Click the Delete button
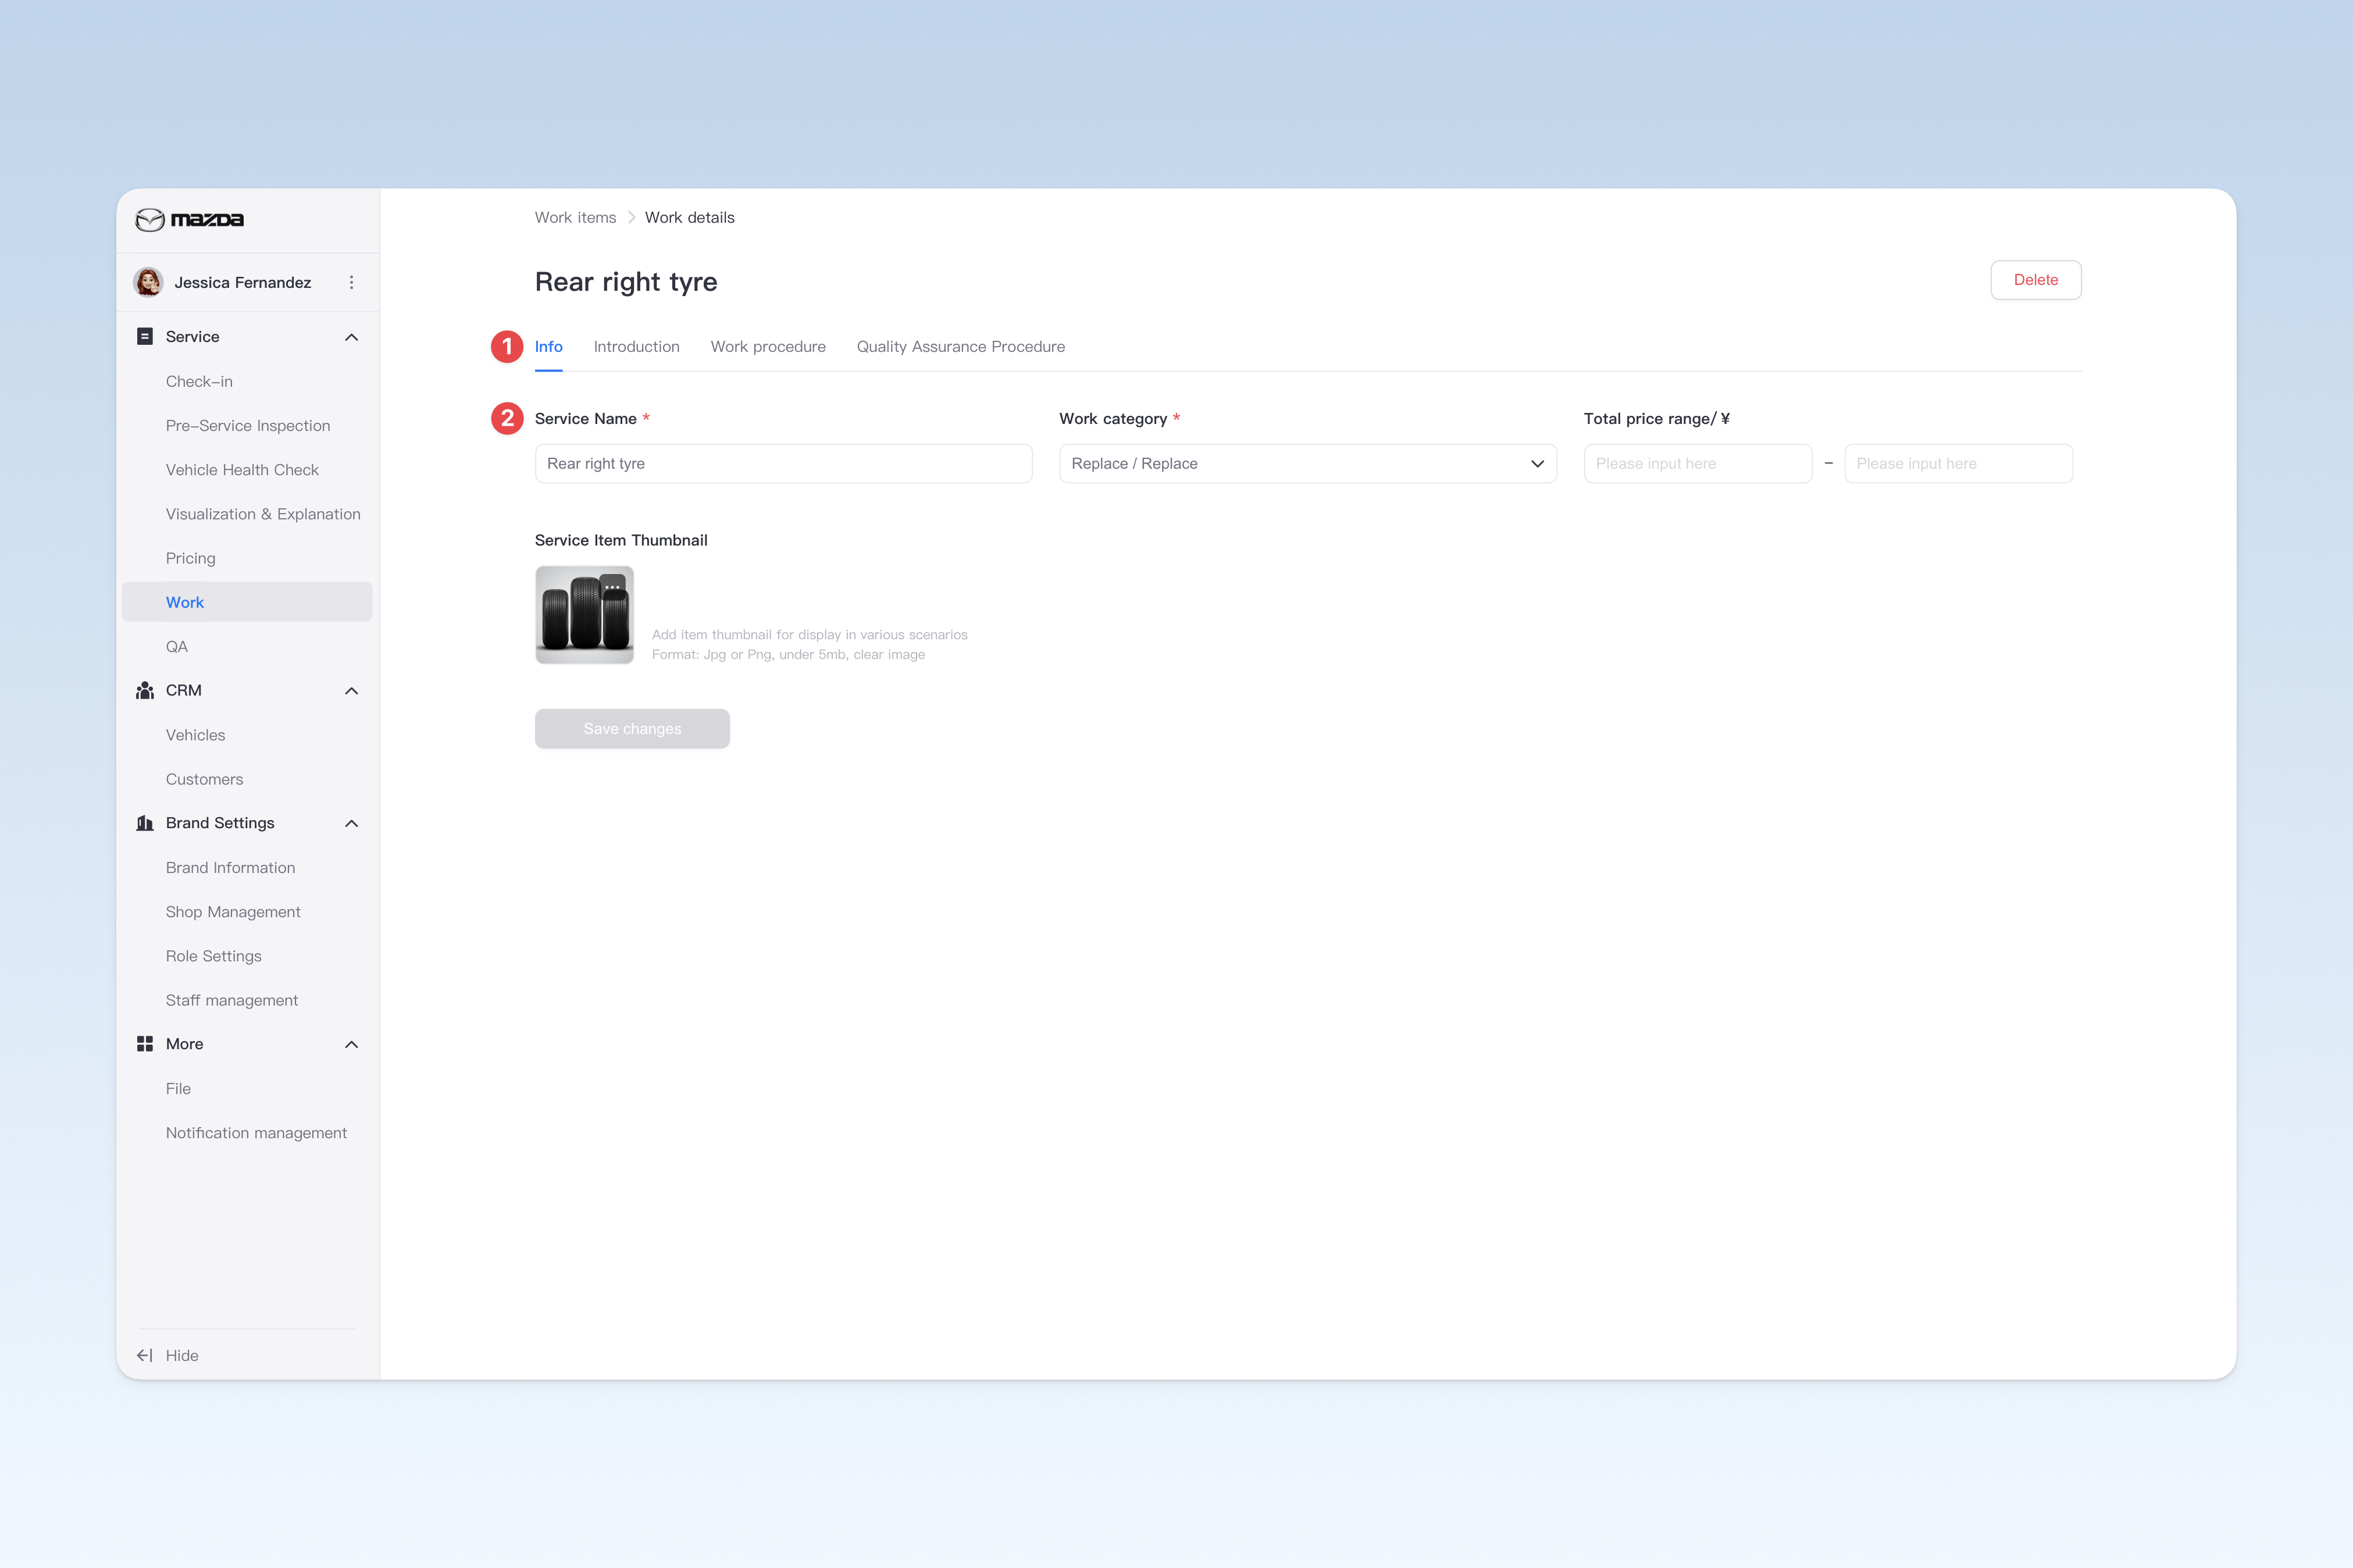This screenshot has width=2353, height=1568. coord(2035,280)
